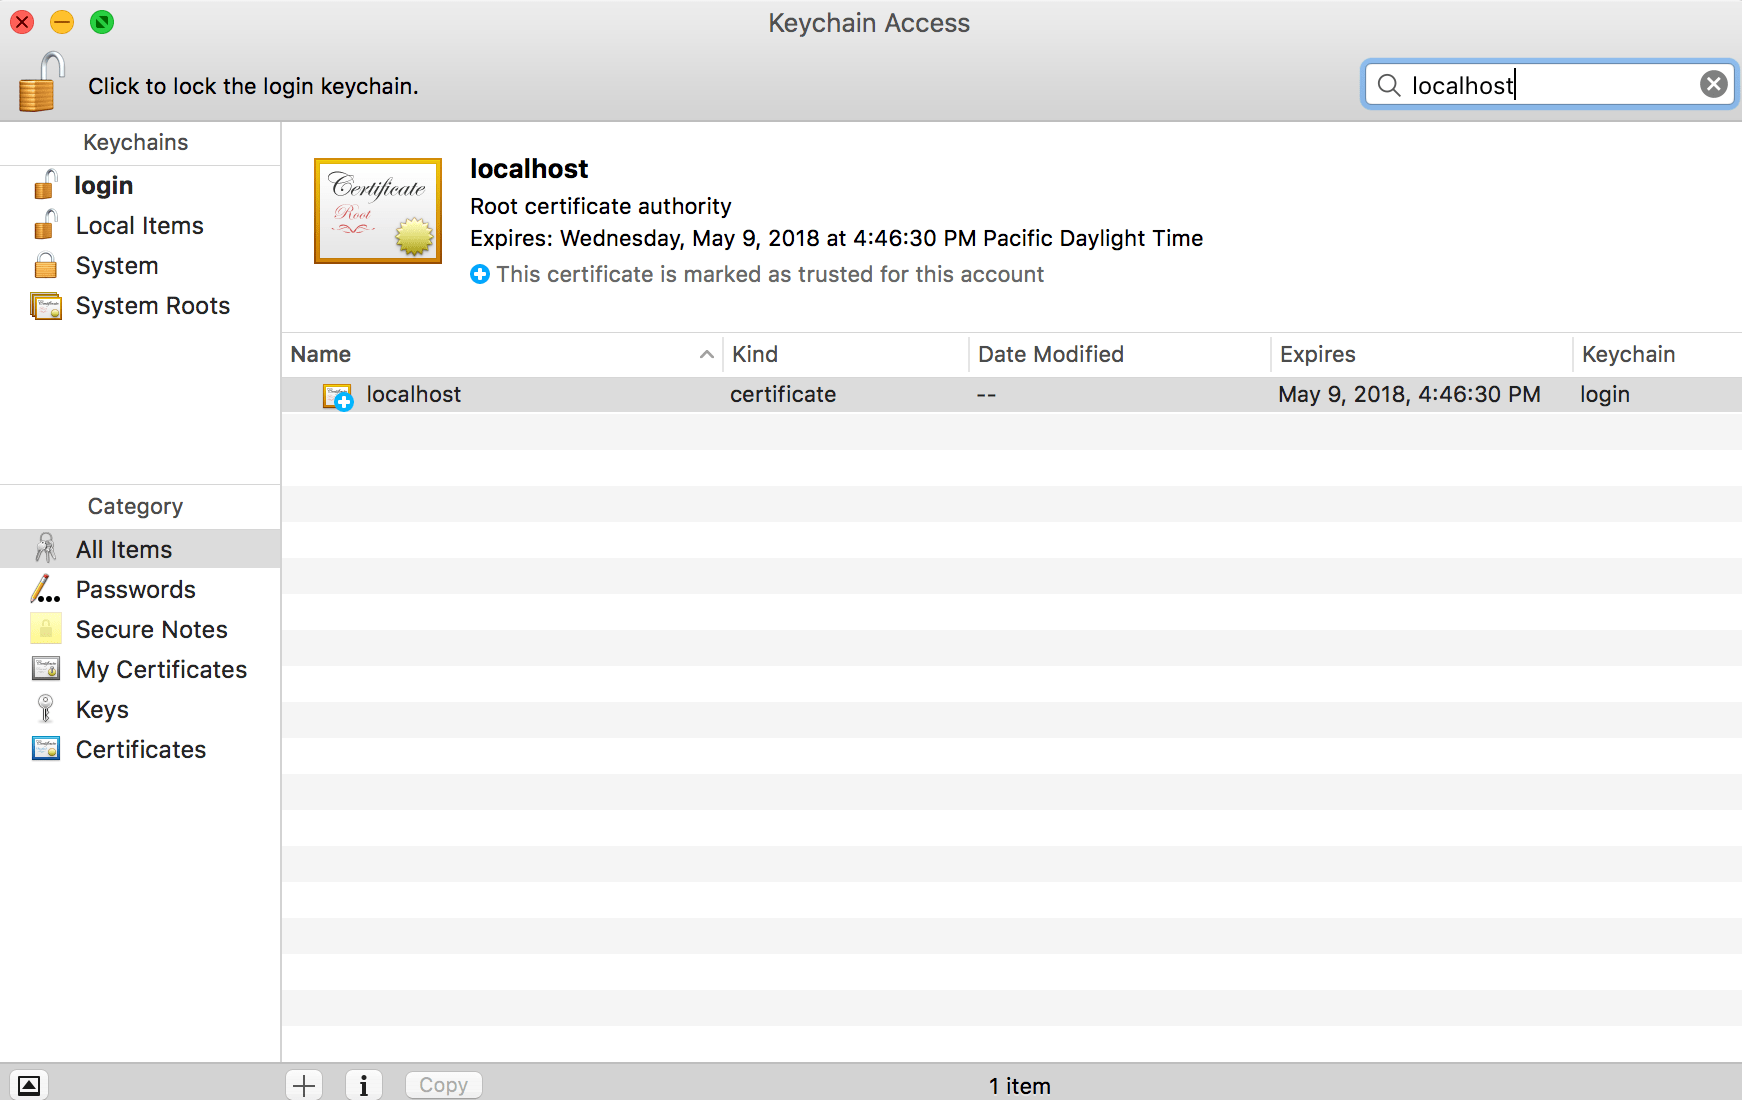Image resolution: width=1742 pixels, height=1100 pixels.
Task: Click 'Click to lock the login keychain' label
Action: point(253,86)
